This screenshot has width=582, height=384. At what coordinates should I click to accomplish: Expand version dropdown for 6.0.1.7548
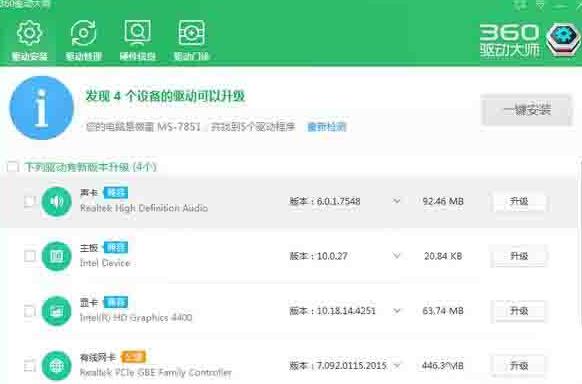(396, 201)
